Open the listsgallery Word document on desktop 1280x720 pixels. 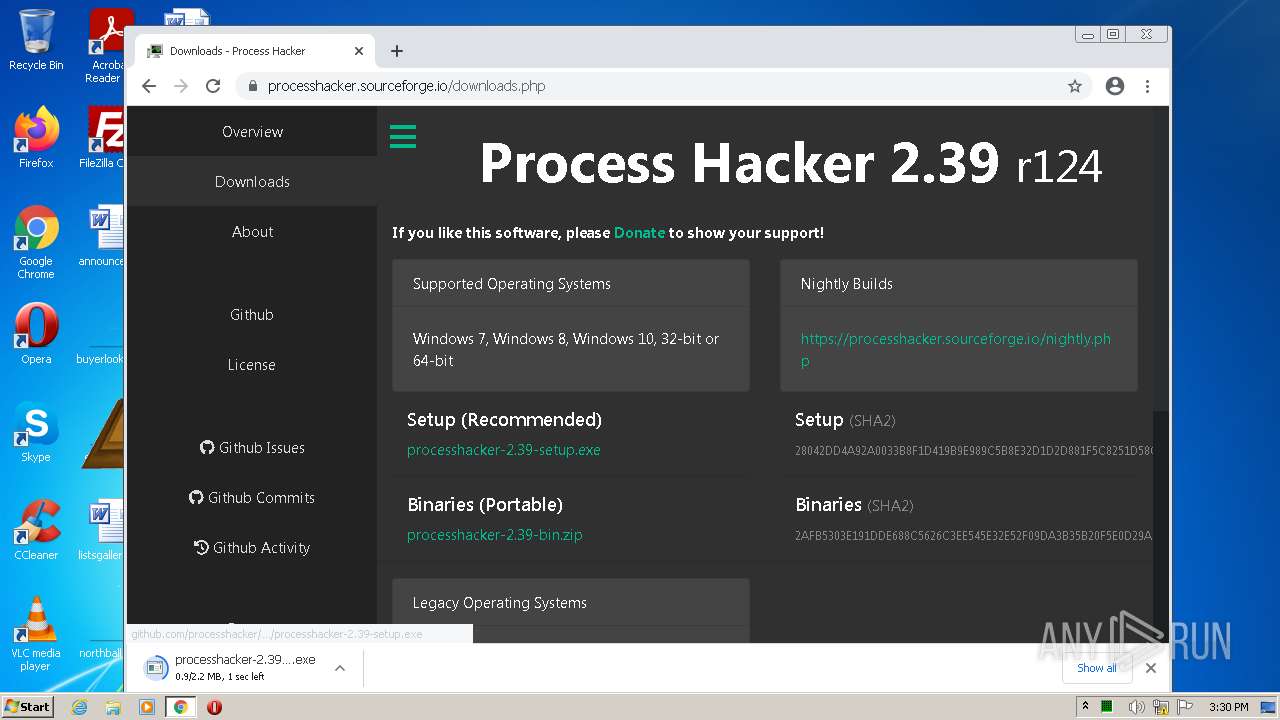102,530
